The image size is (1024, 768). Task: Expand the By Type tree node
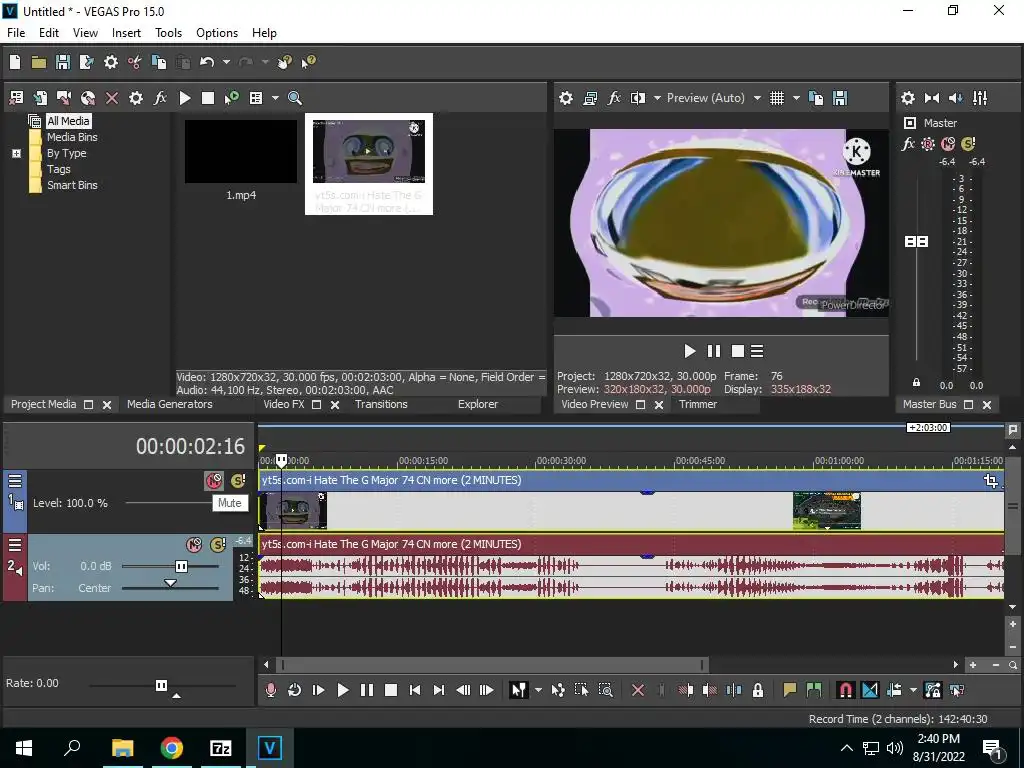pyautogui.click(x=16, y=153)
